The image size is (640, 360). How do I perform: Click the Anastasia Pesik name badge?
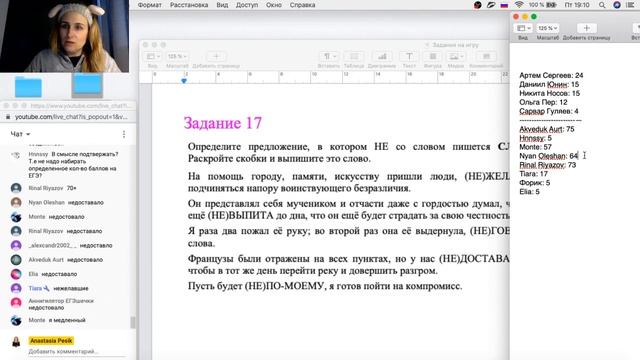click(x=51, y=340)
